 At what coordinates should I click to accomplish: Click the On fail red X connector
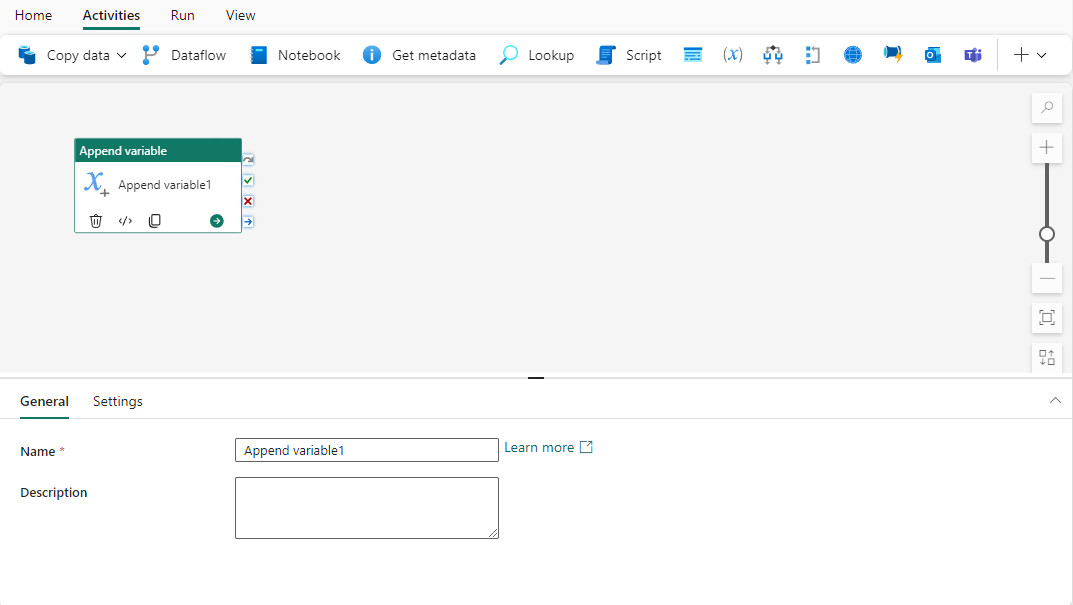coord(247,200)
